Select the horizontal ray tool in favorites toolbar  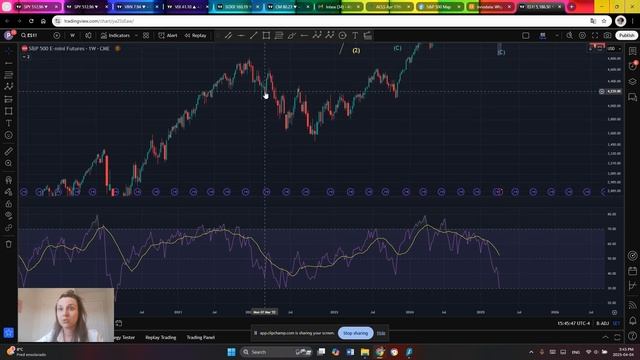click(304, 36)
